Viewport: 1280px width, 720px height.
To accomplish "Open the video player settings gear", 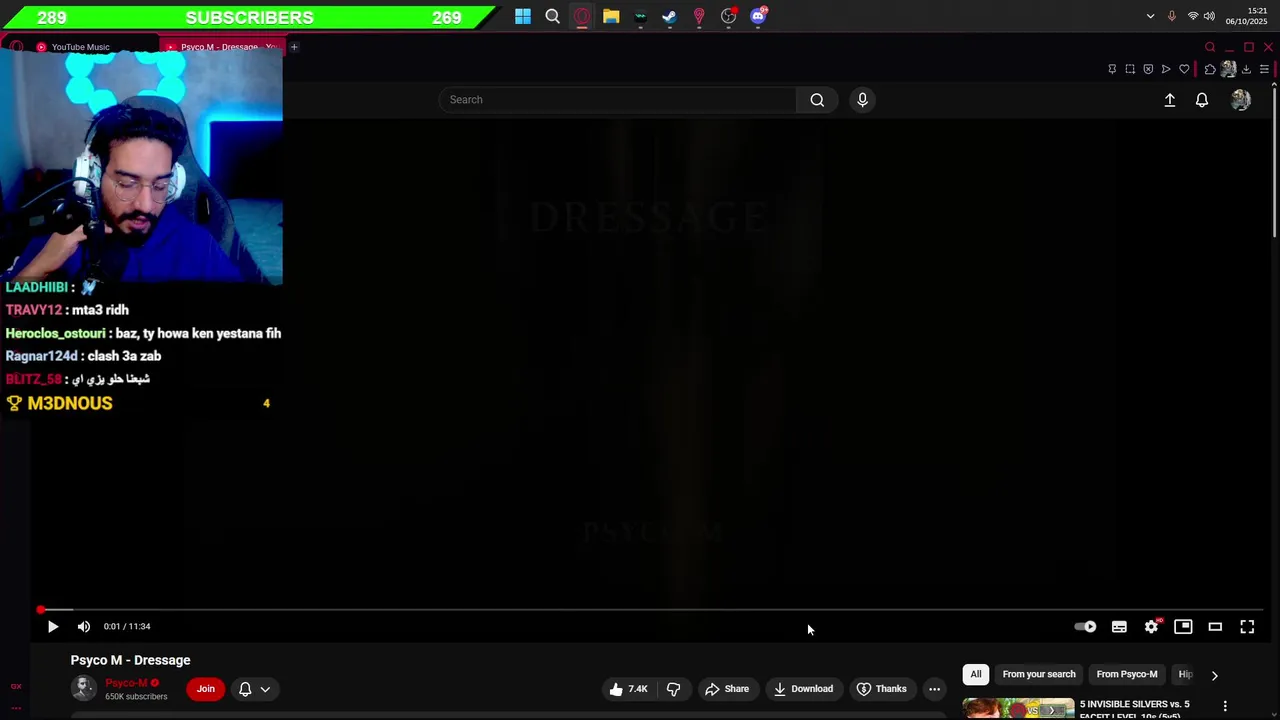I will point(1151,627).
